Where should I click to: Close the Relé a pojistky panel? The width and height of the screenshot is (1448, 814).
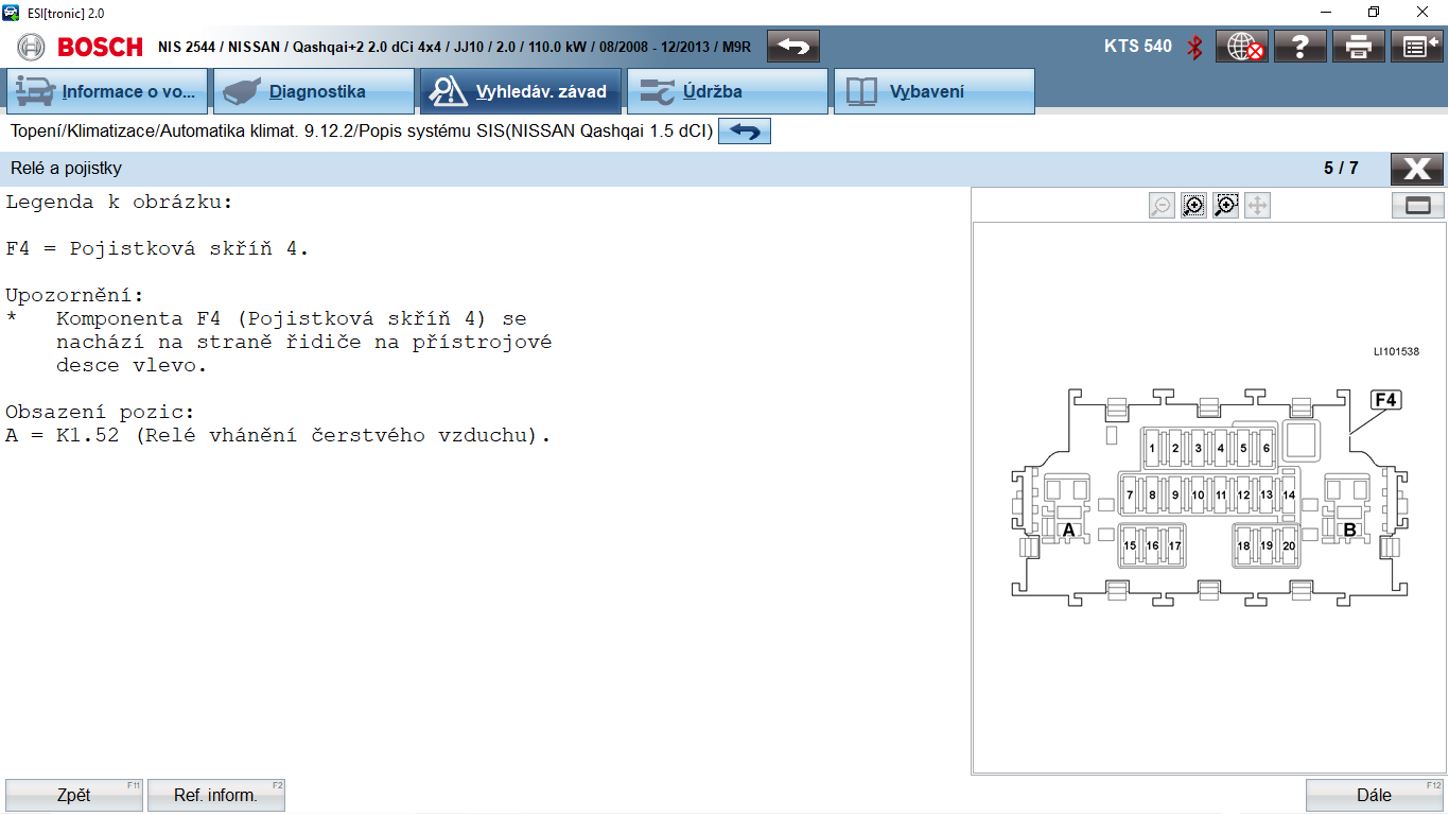[x=1416, y=169]
